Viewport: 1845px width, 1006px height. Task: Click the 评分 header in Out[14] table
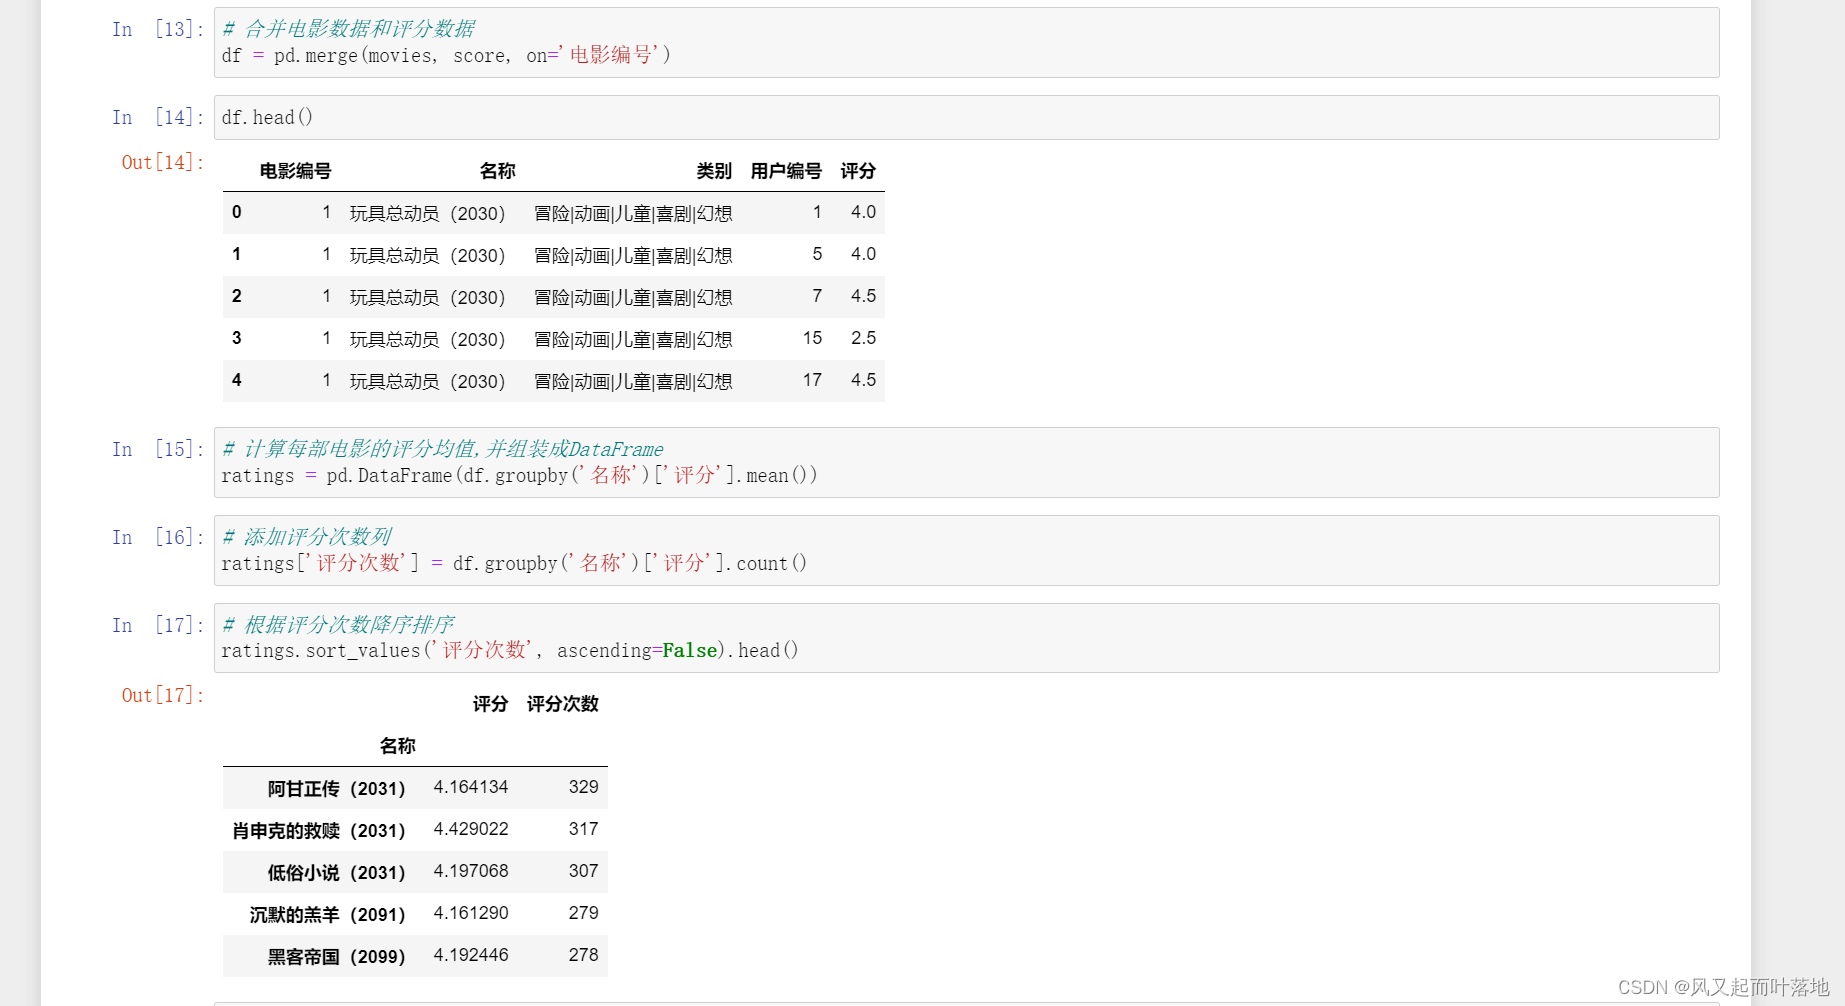[858, 171]
